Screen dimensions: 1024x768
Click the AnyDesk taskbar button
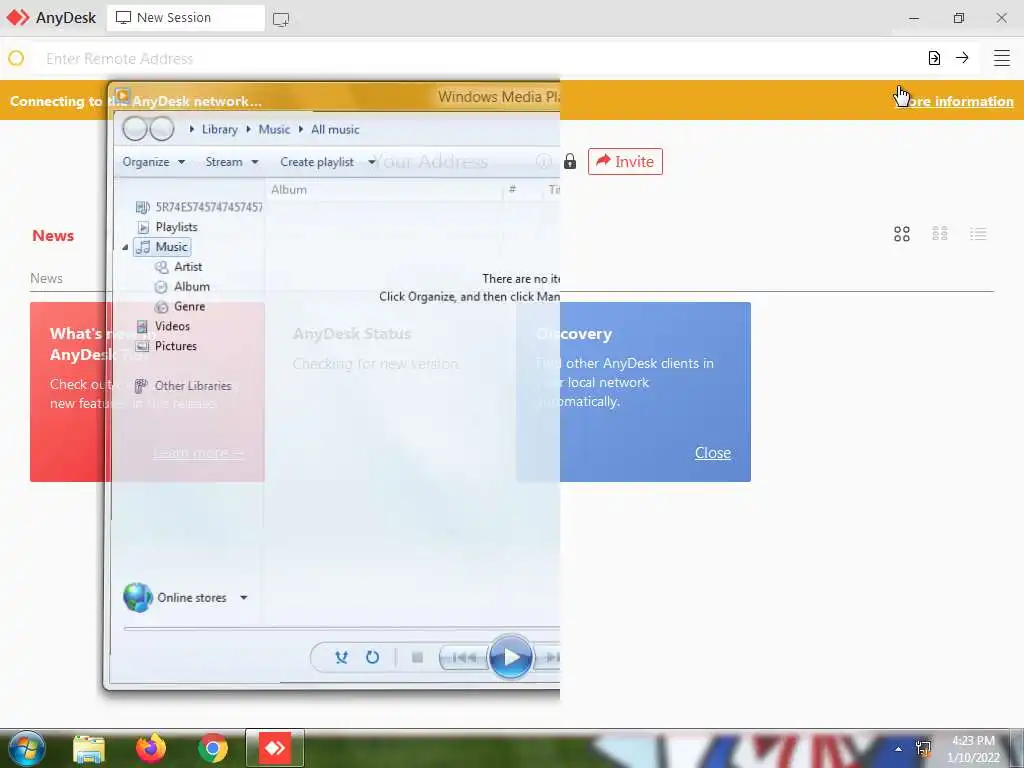click(275, 748)
